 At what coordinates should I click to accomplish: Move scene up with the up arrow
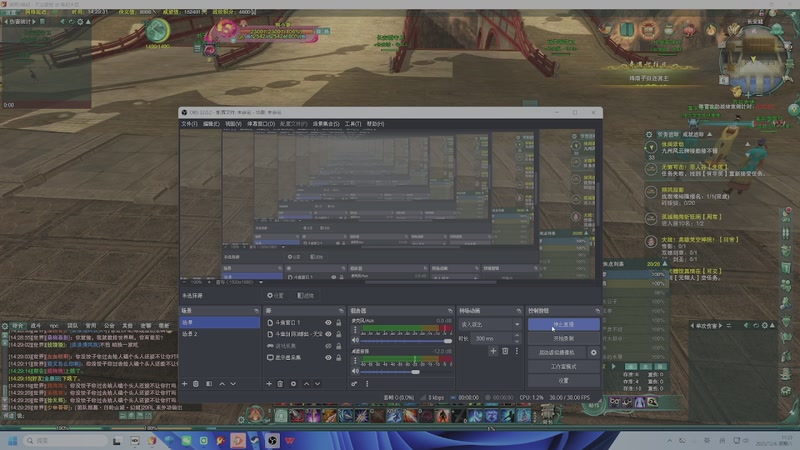tap(222, 384)
